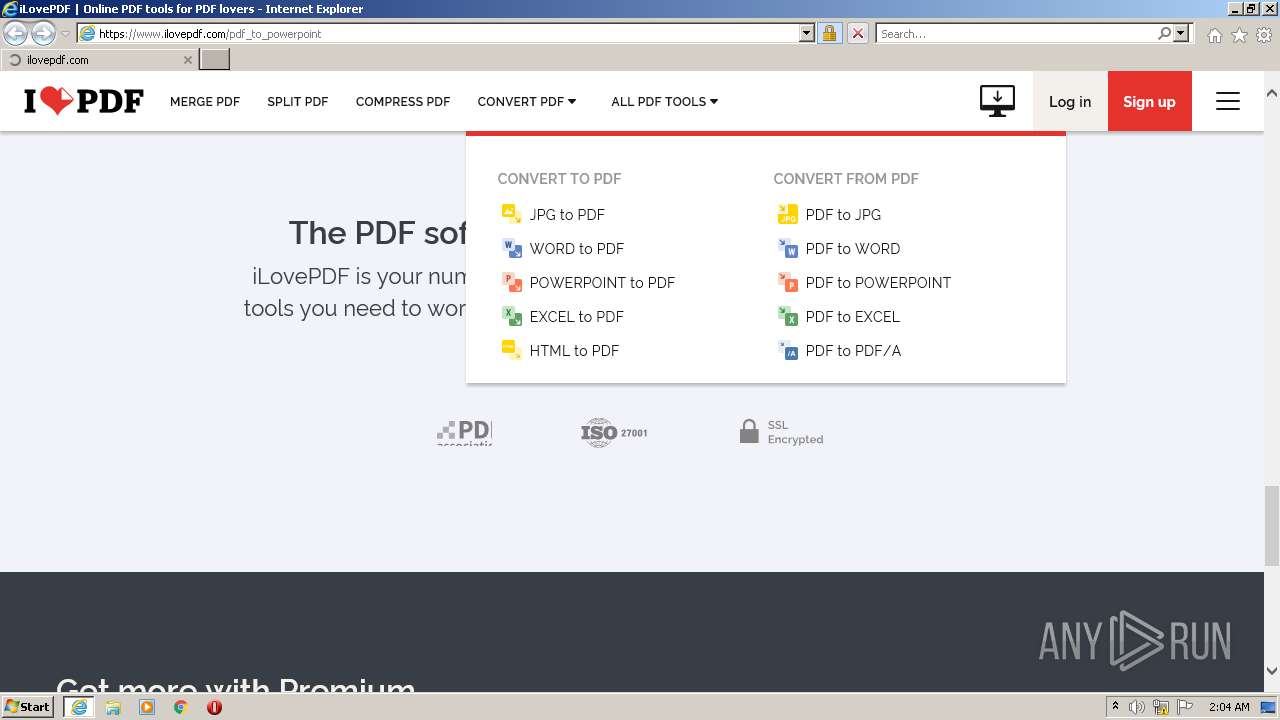Choose the HTML to PDF link
The width and height of the screenshot is (1280, 720).
point(574,350)
